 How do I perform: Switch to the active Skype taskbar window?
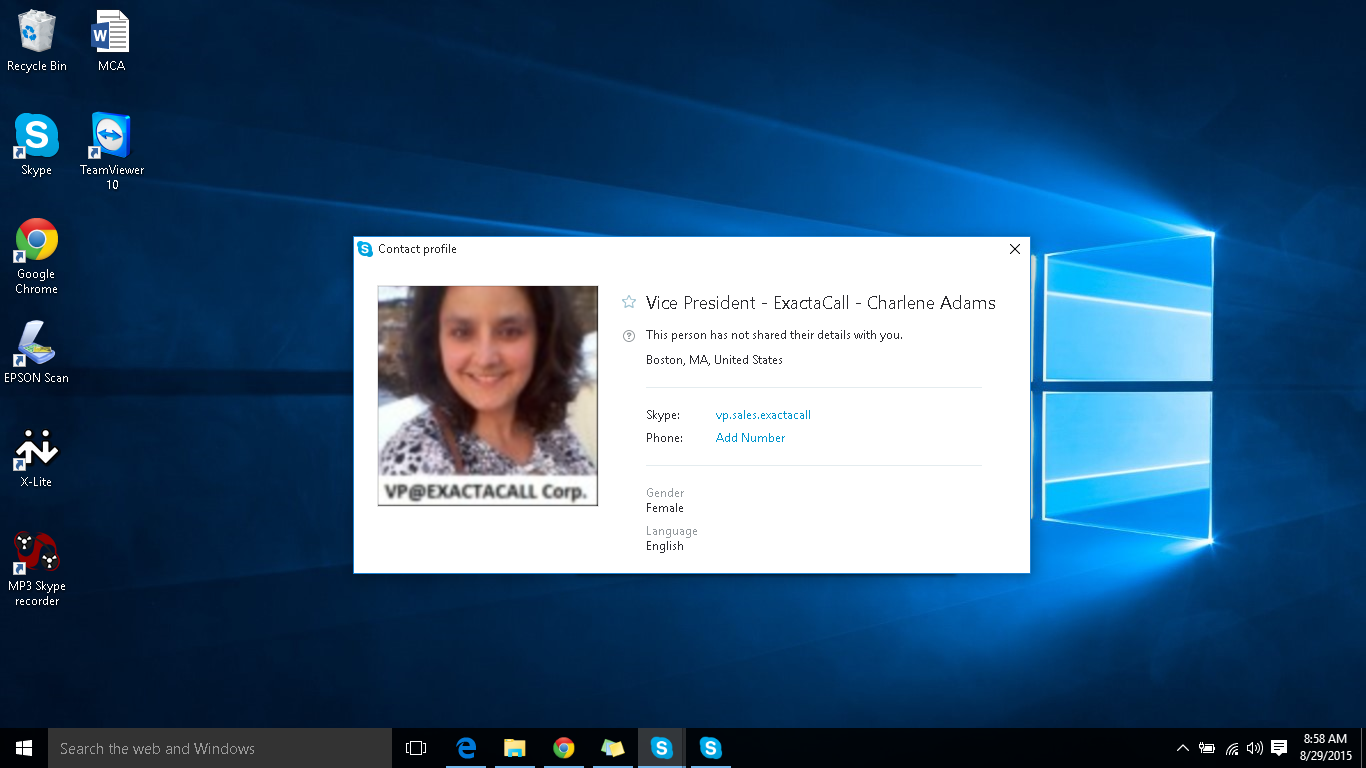coord(662,748)
